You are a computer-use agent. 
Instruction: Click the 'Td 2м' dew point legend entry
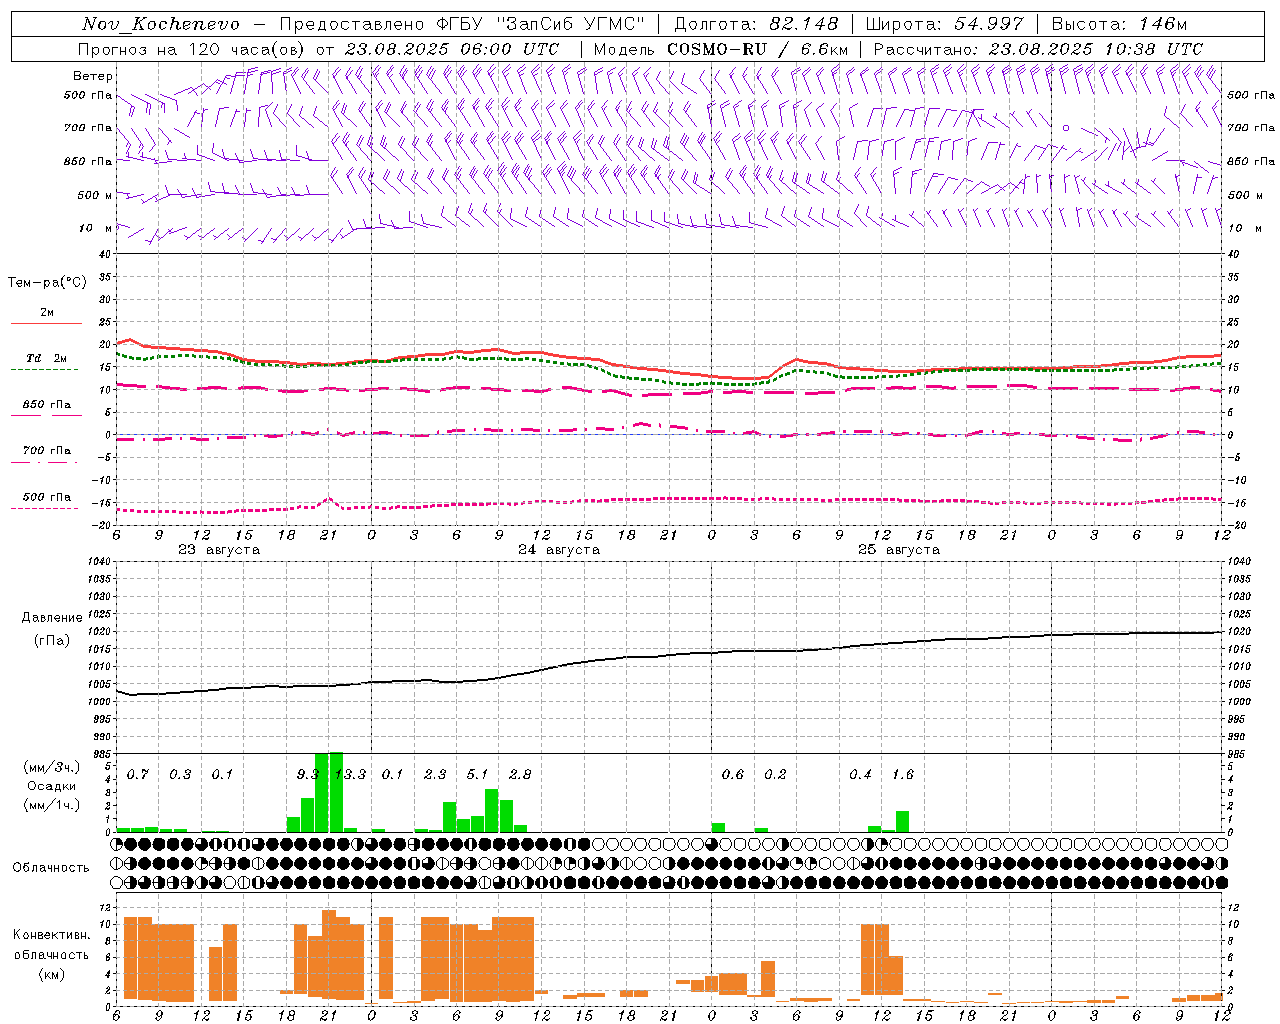47,358
